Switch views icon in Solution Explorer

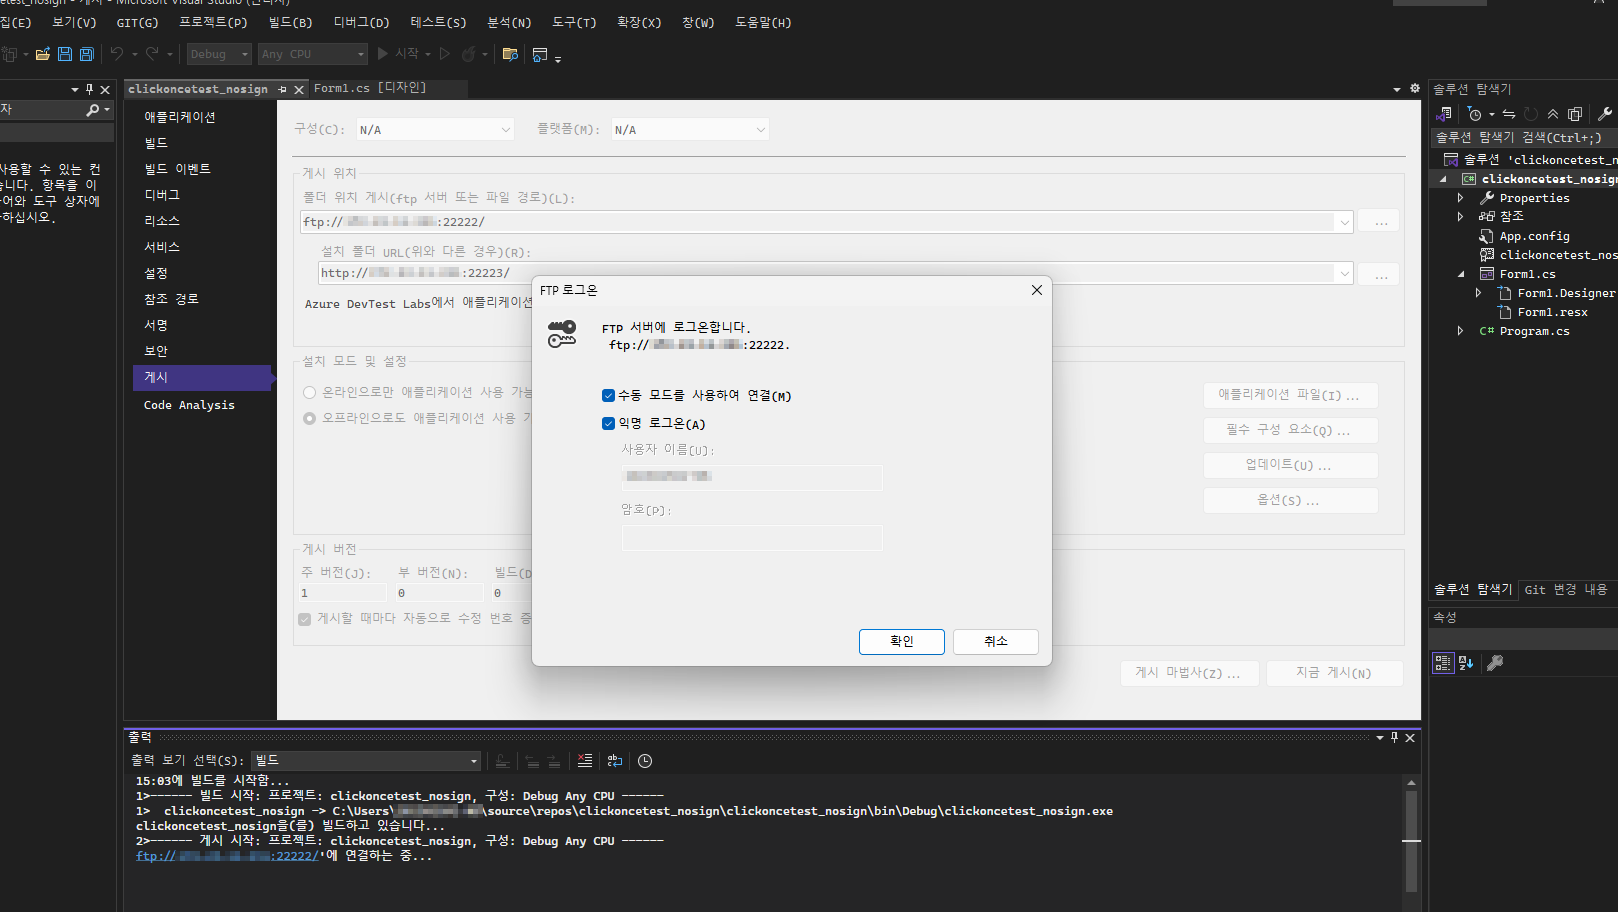tap(1444, 114)
